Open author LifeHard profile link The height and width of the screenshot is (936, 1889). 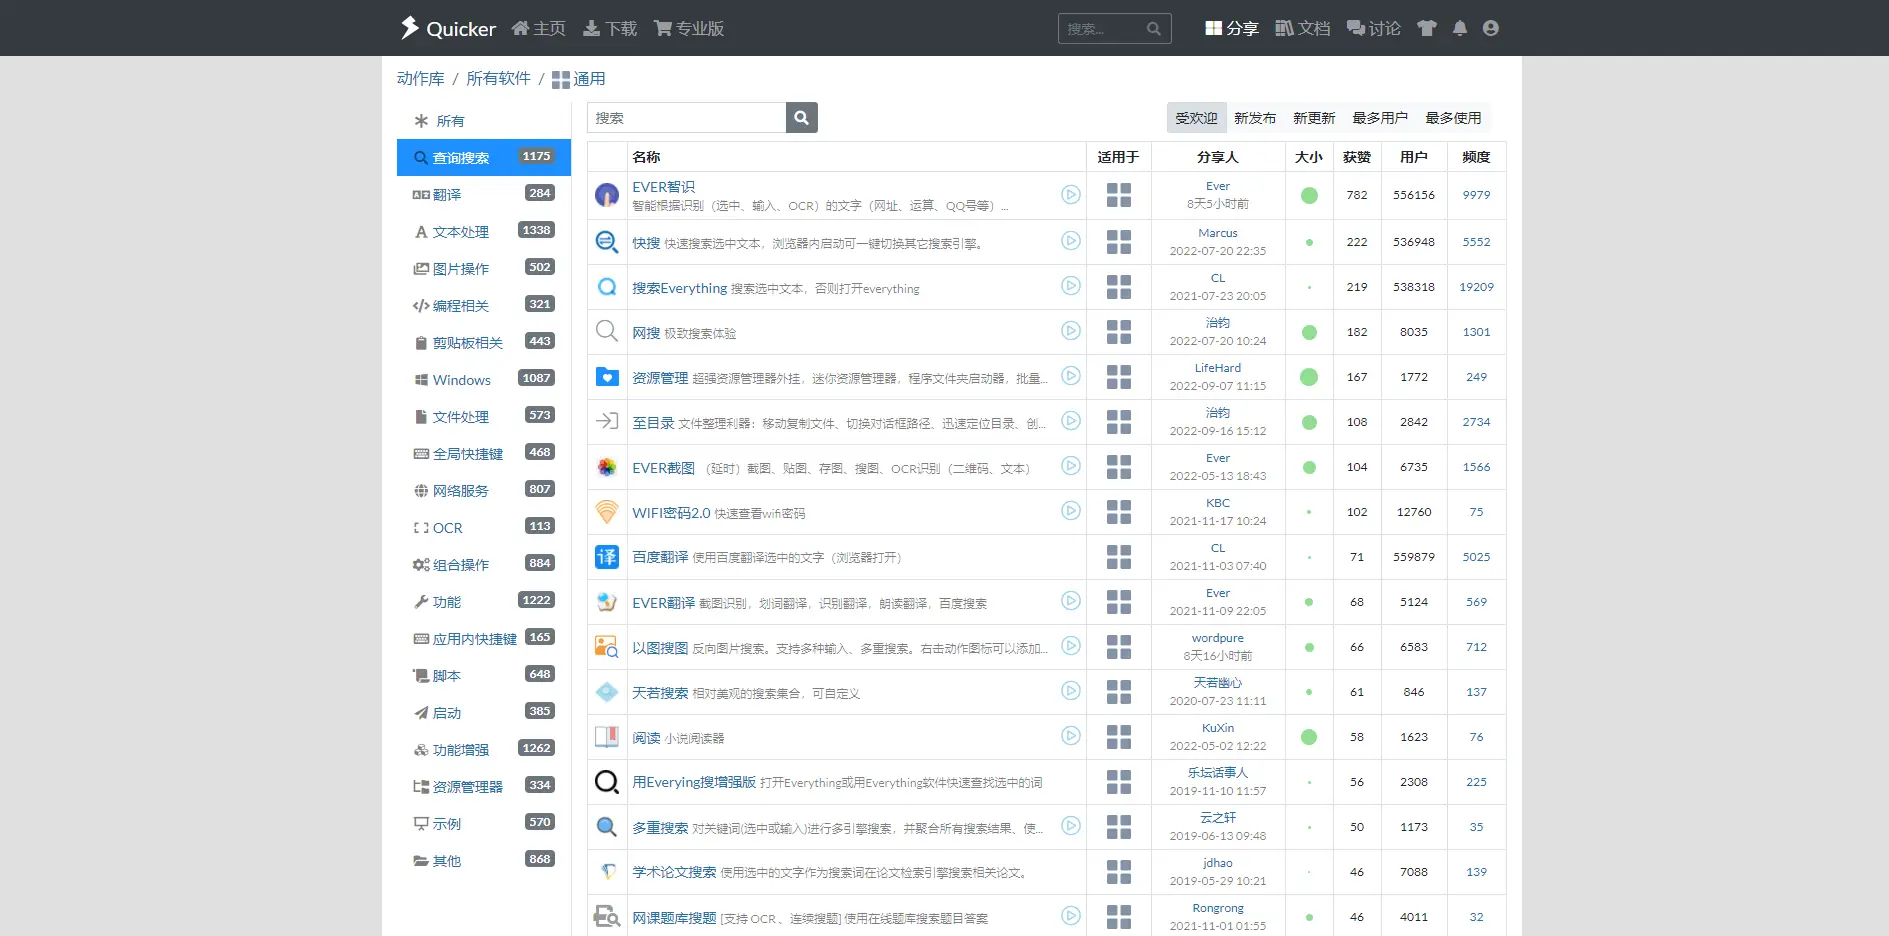pyautogui.click(x=1218, y=368)
